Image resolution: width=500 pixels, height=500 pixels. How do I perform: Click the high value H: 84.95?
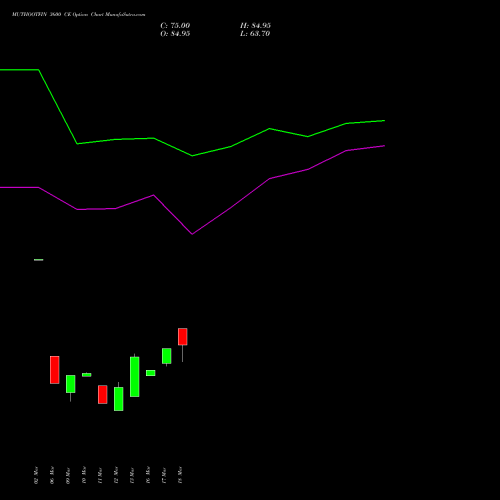255,26
